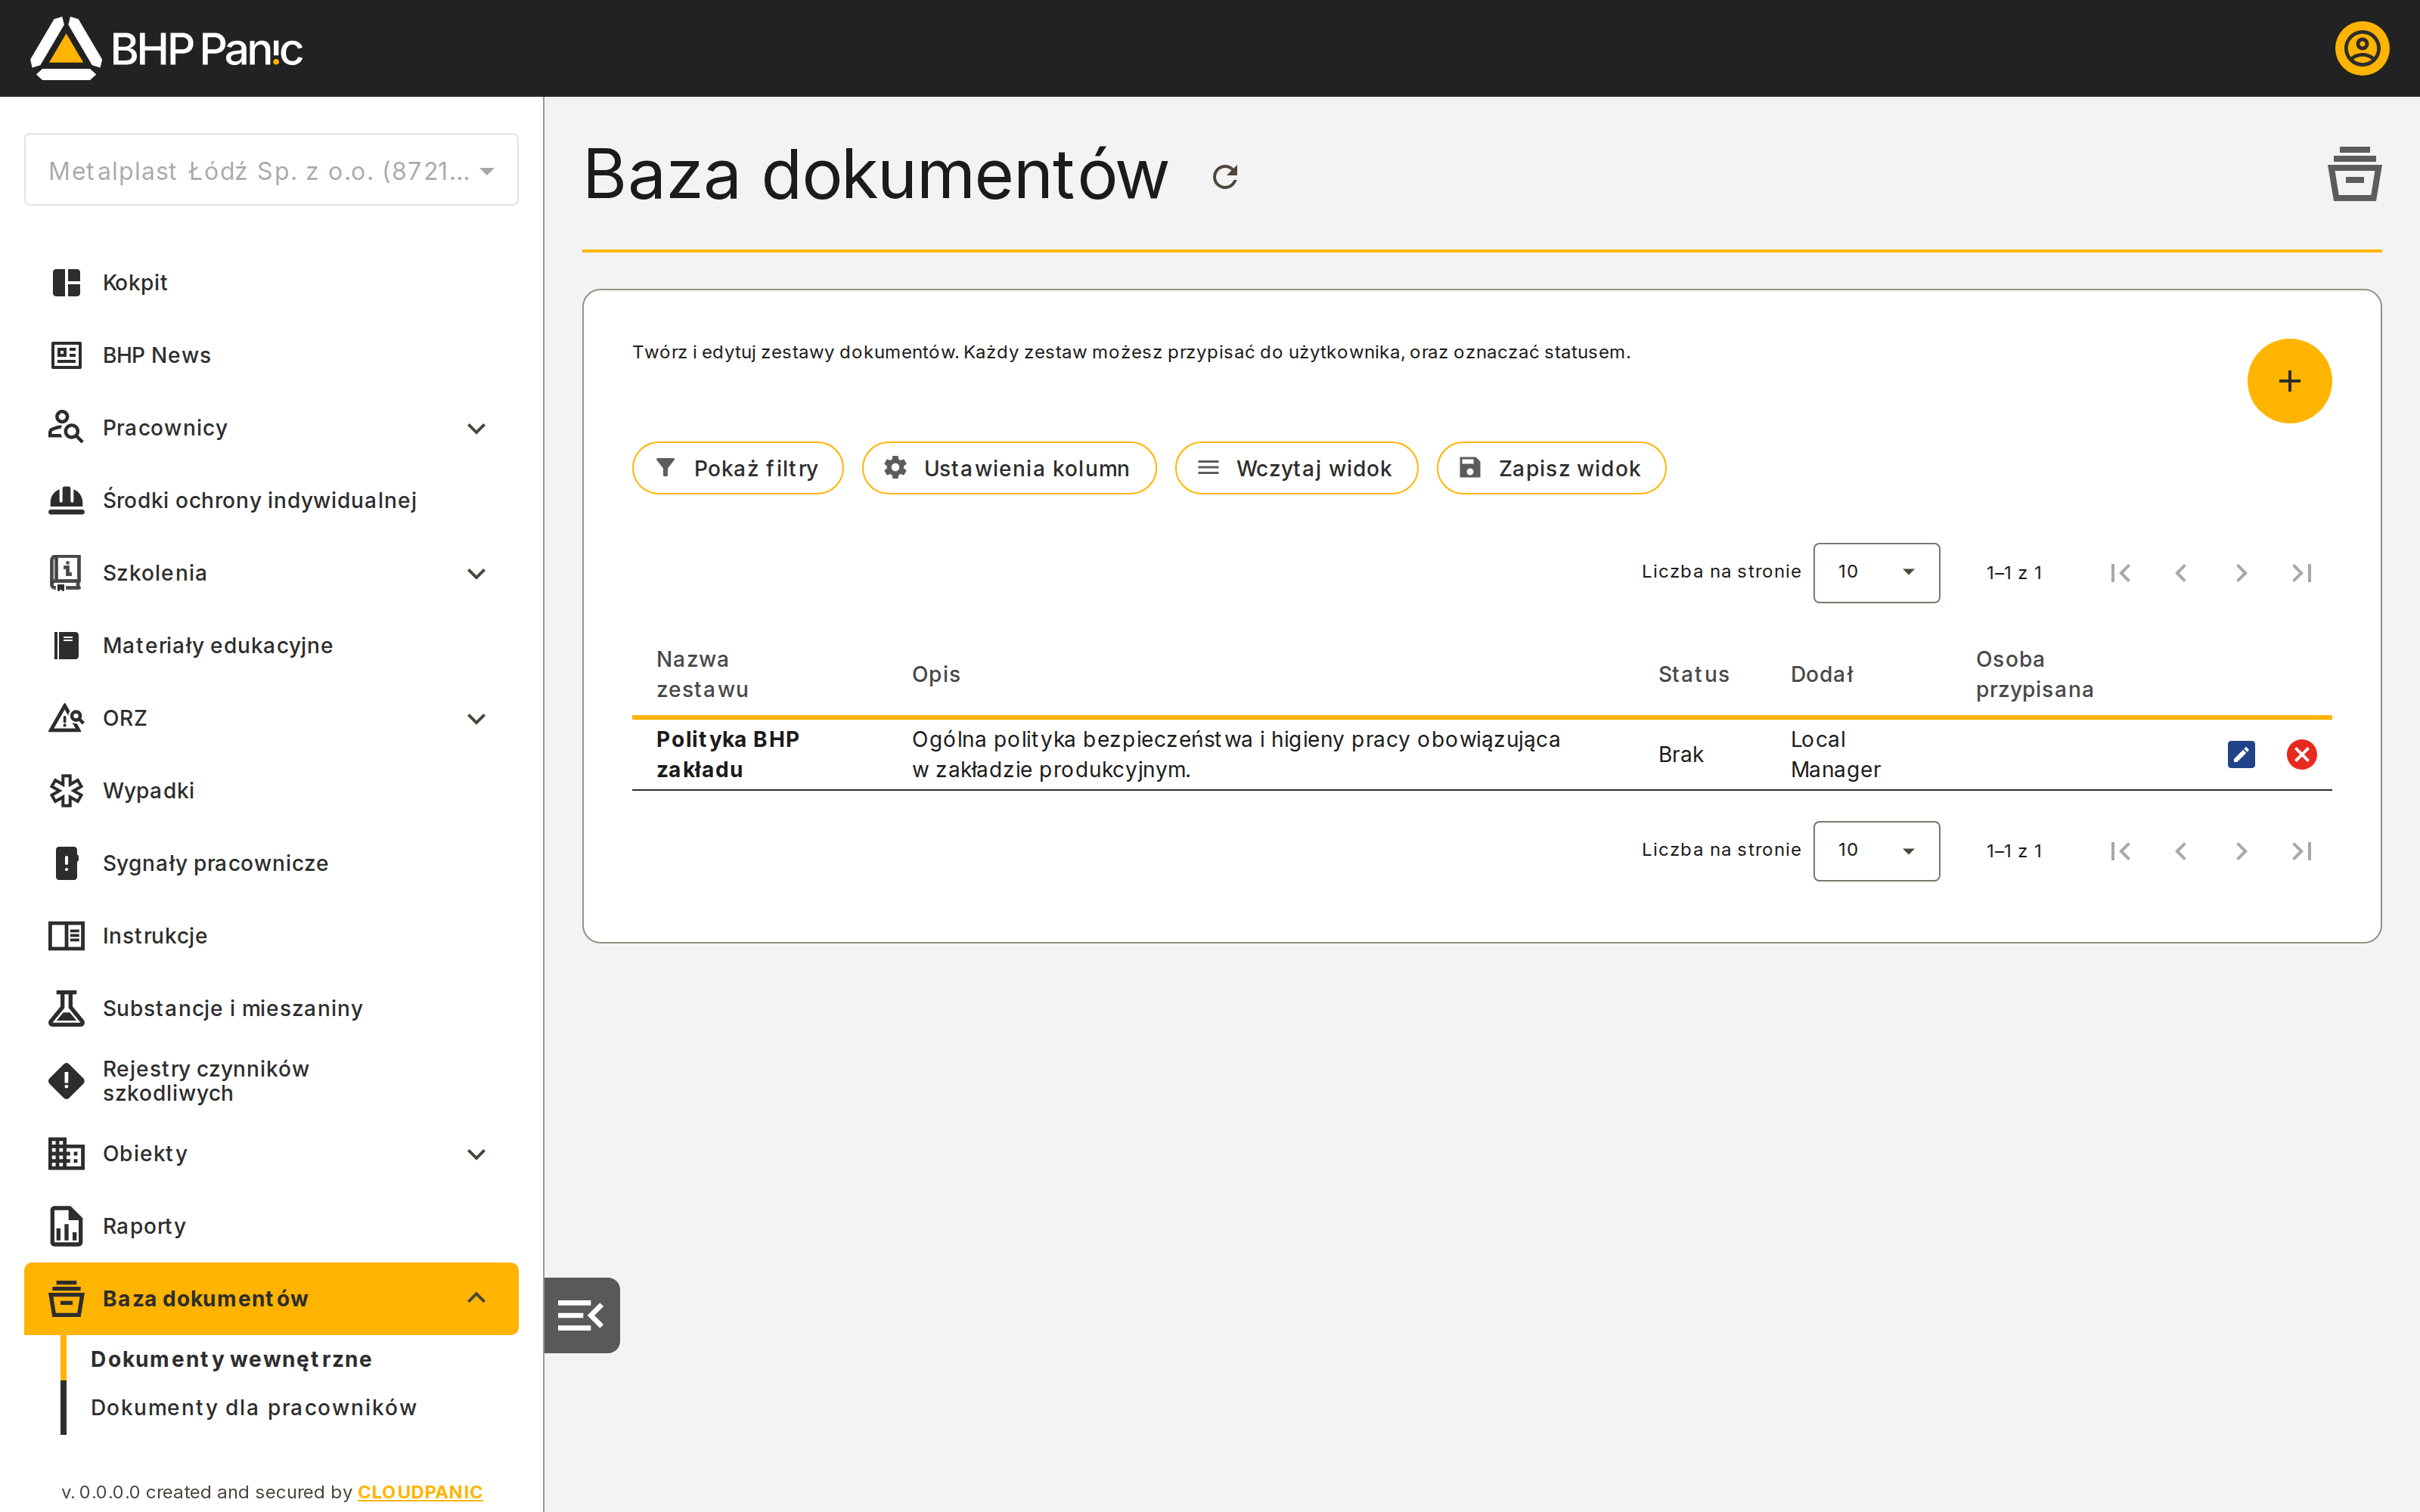
Task: Click the Raporty chart icon
Action: click(66, 1226)
